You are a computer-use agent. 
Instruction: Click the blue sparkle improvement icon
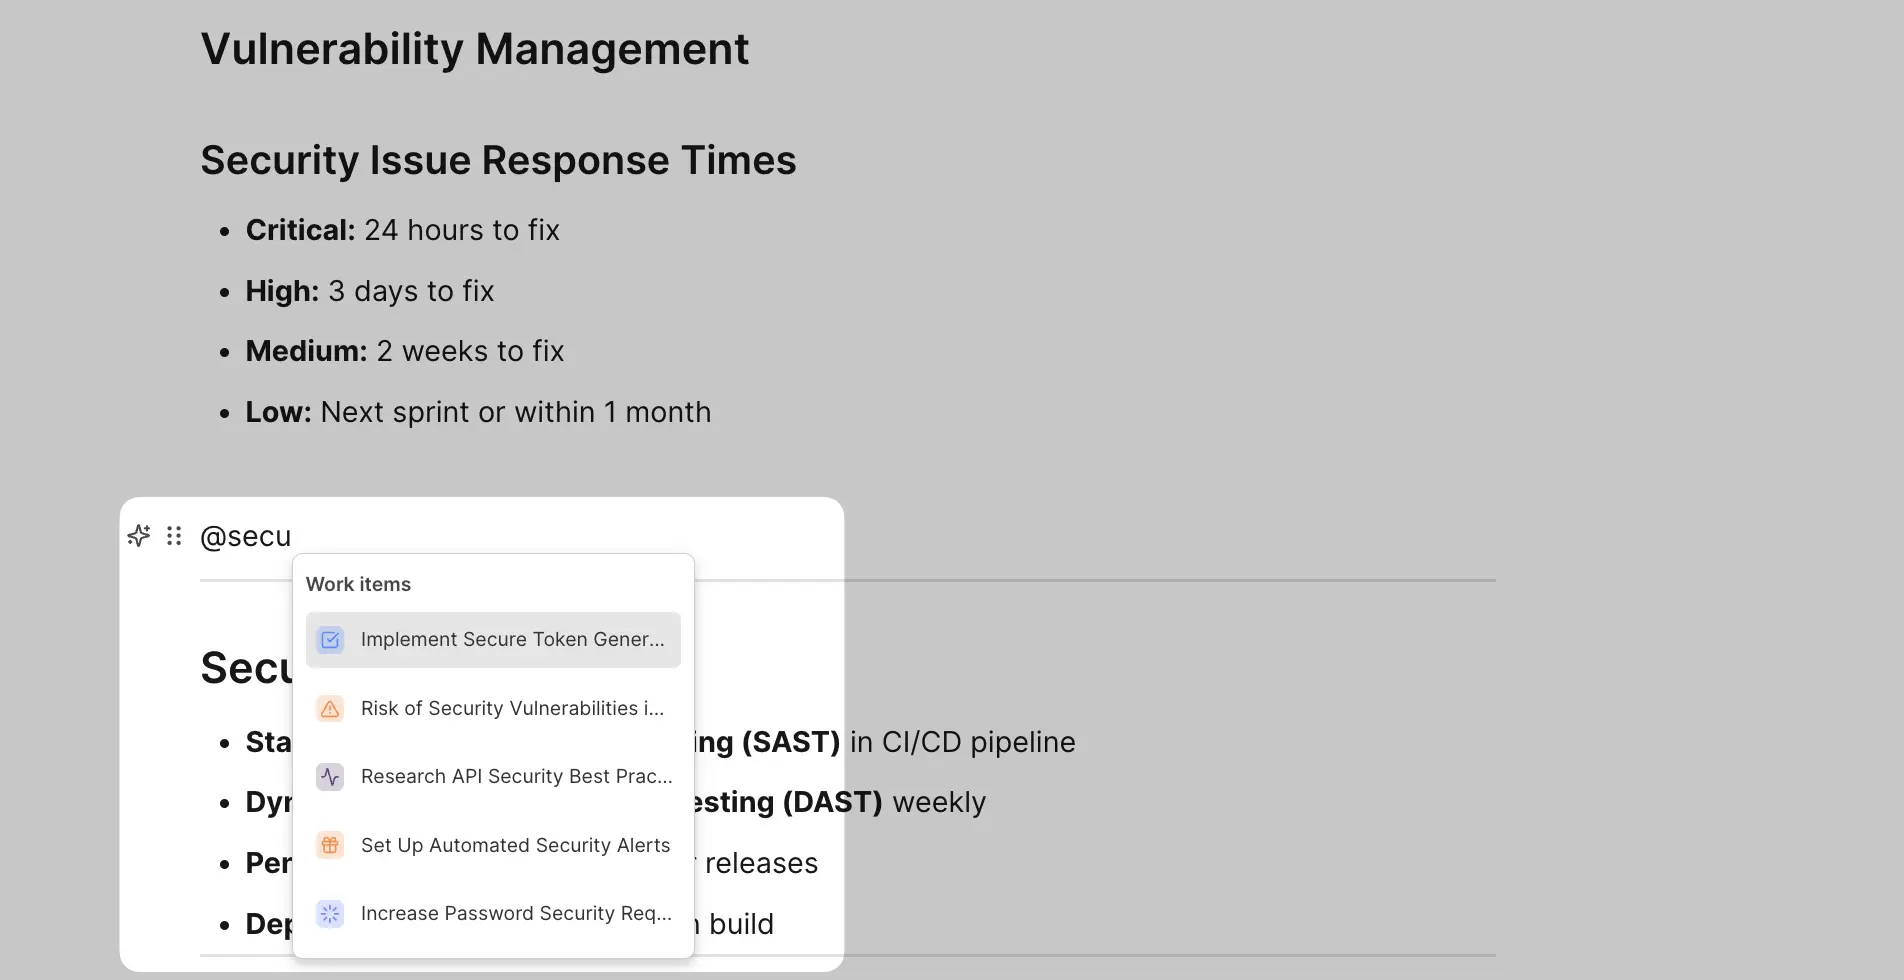pyautogui.click(x=330, y=914)
